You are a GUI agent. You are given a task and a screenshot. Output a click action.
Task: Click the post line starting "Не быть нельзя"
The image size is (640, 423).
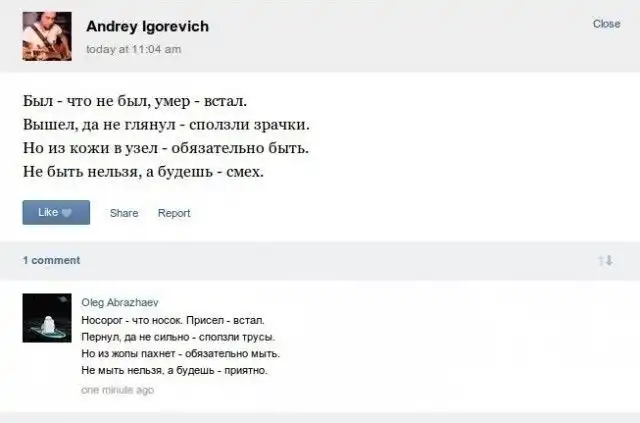142,172
